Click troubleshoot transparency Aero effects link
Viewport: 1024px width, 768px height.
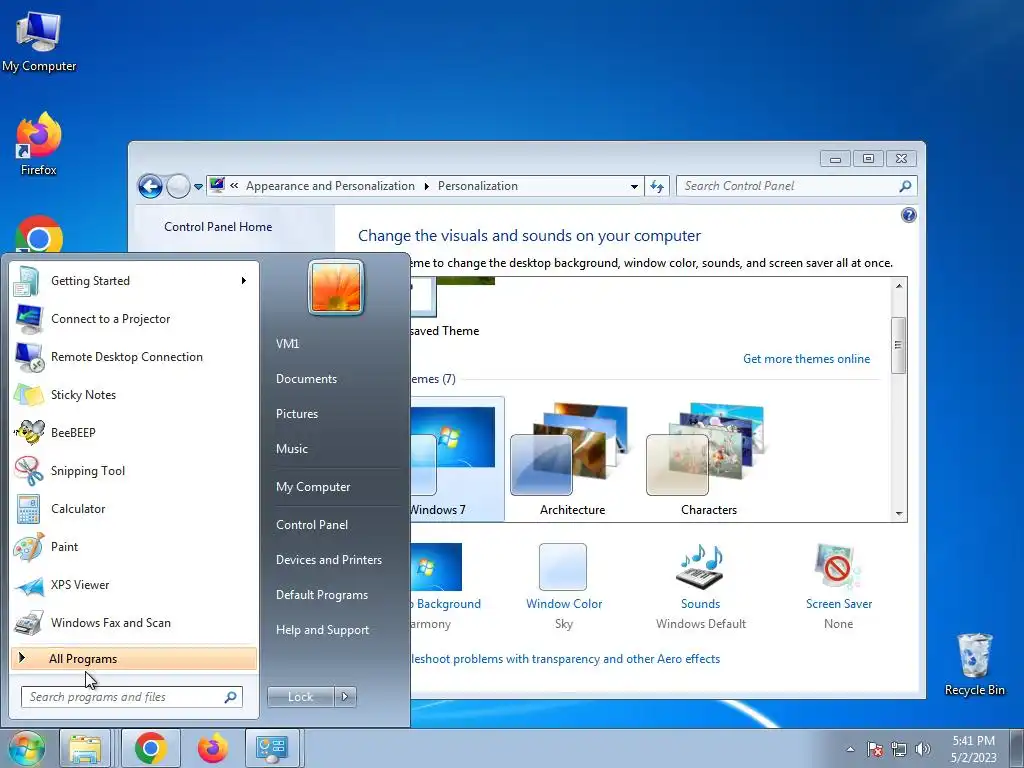566,659
